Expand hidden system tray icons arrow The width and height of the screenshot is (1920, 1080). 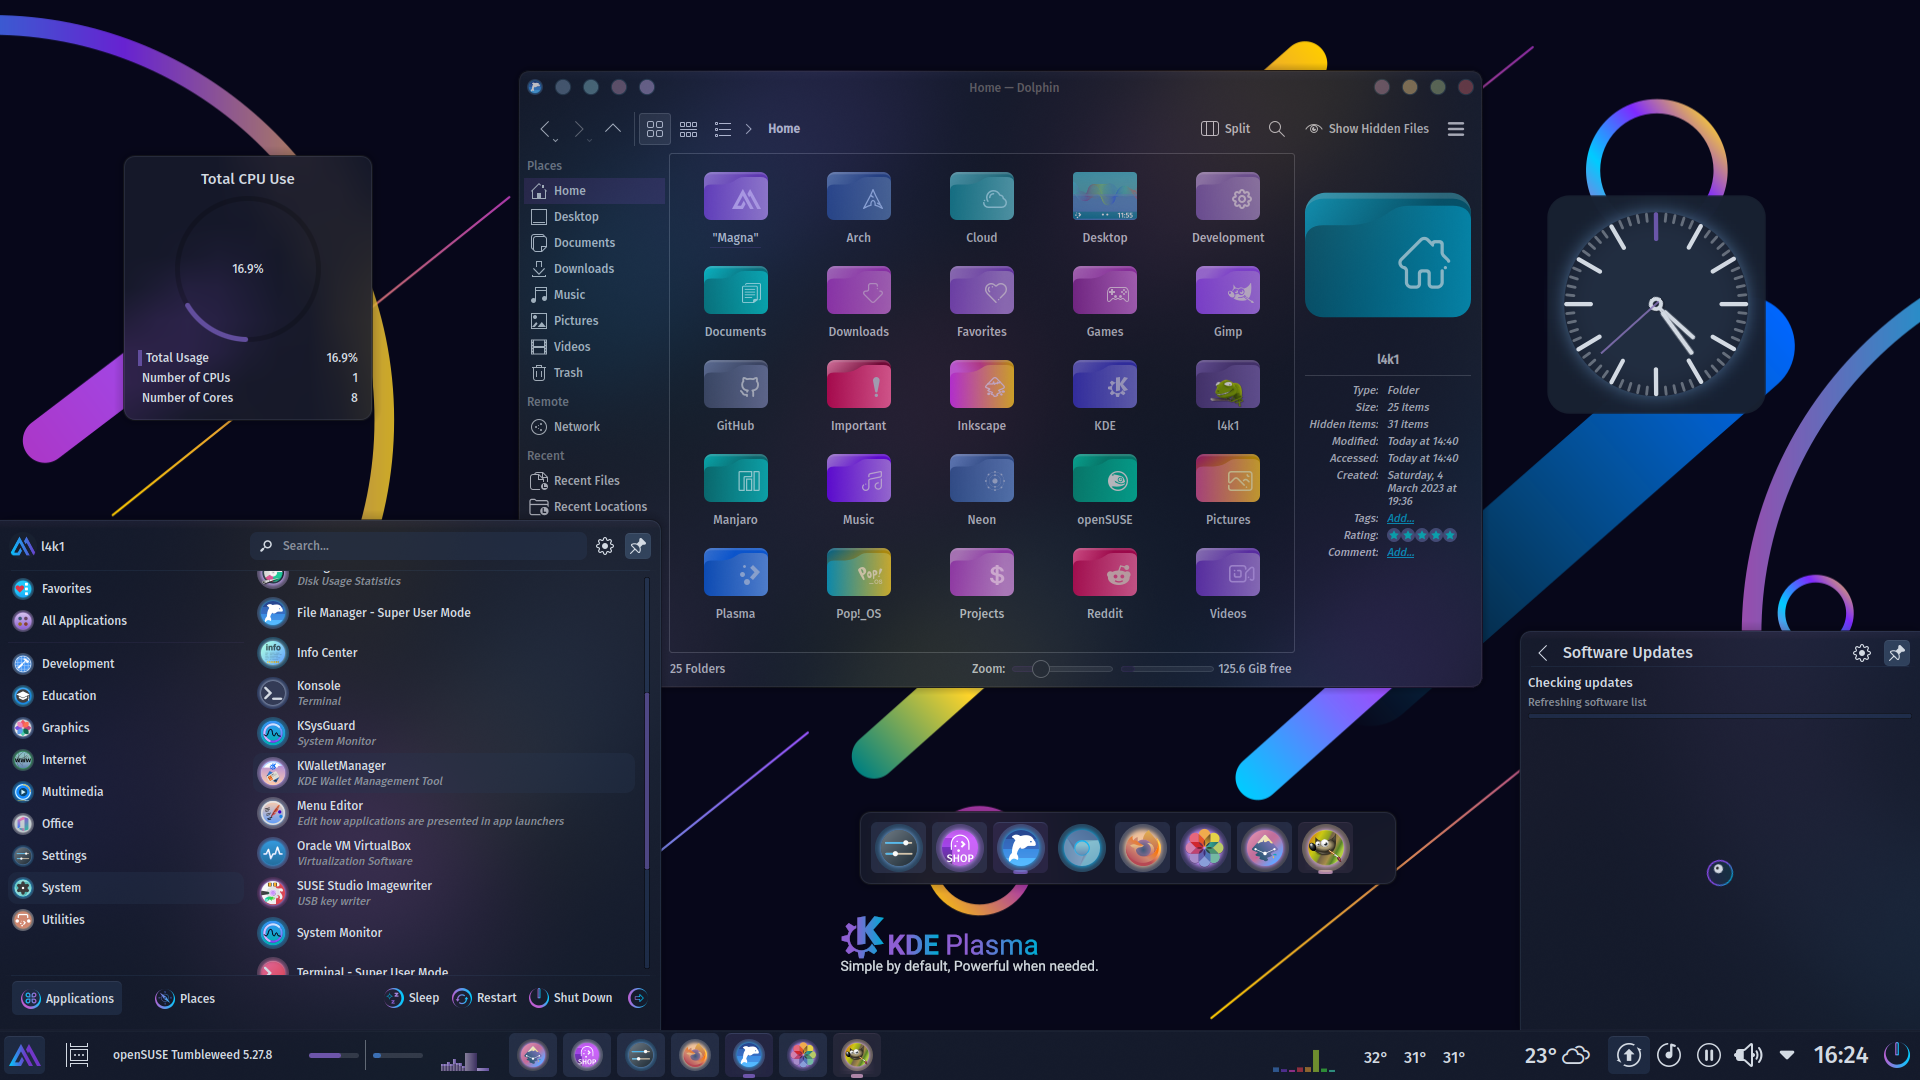pos(1787,1055)
